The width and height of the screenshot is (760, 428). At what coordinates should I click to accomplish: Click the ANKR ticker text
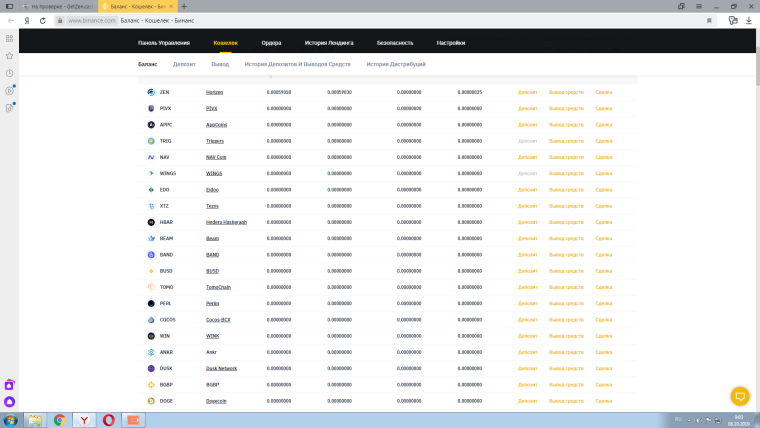pos(166,352)
